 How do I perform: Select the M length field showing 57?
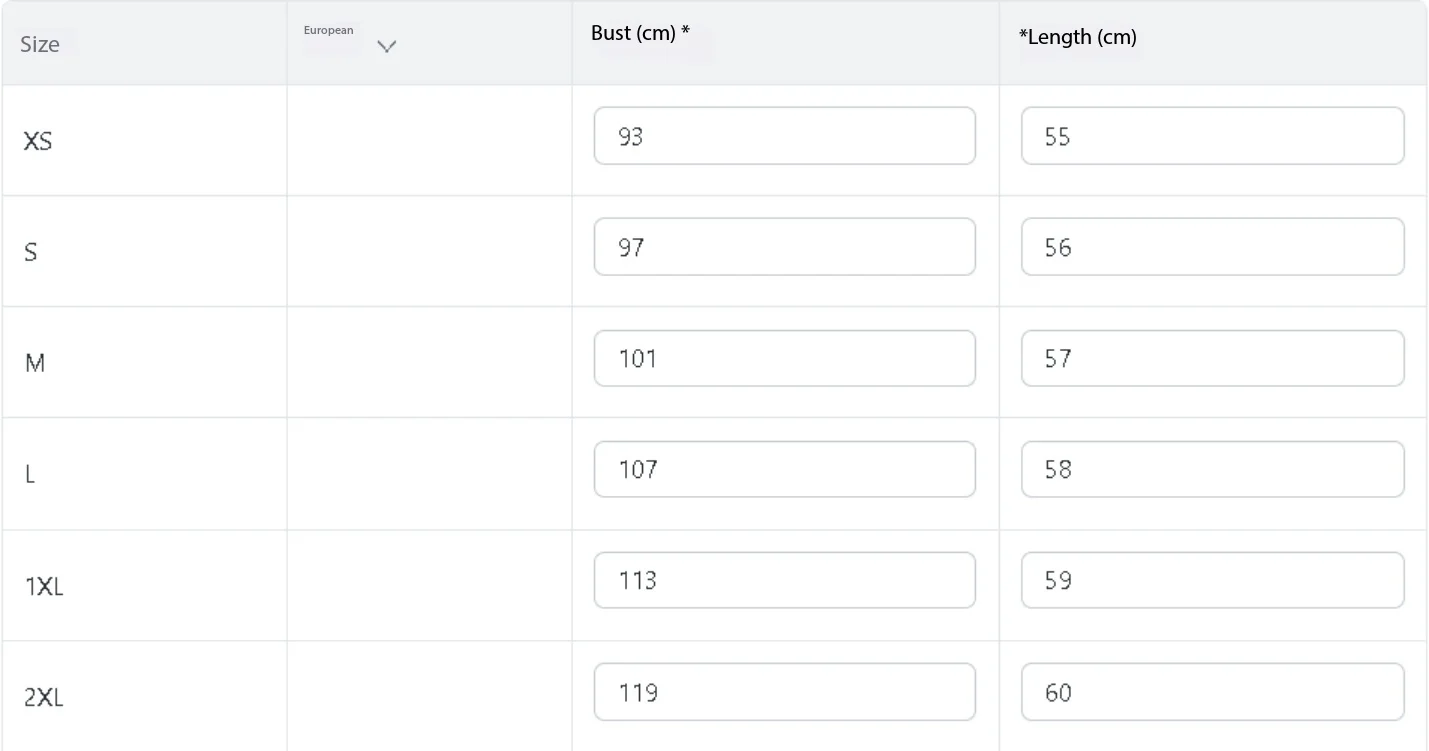[x=1212, y=358]
